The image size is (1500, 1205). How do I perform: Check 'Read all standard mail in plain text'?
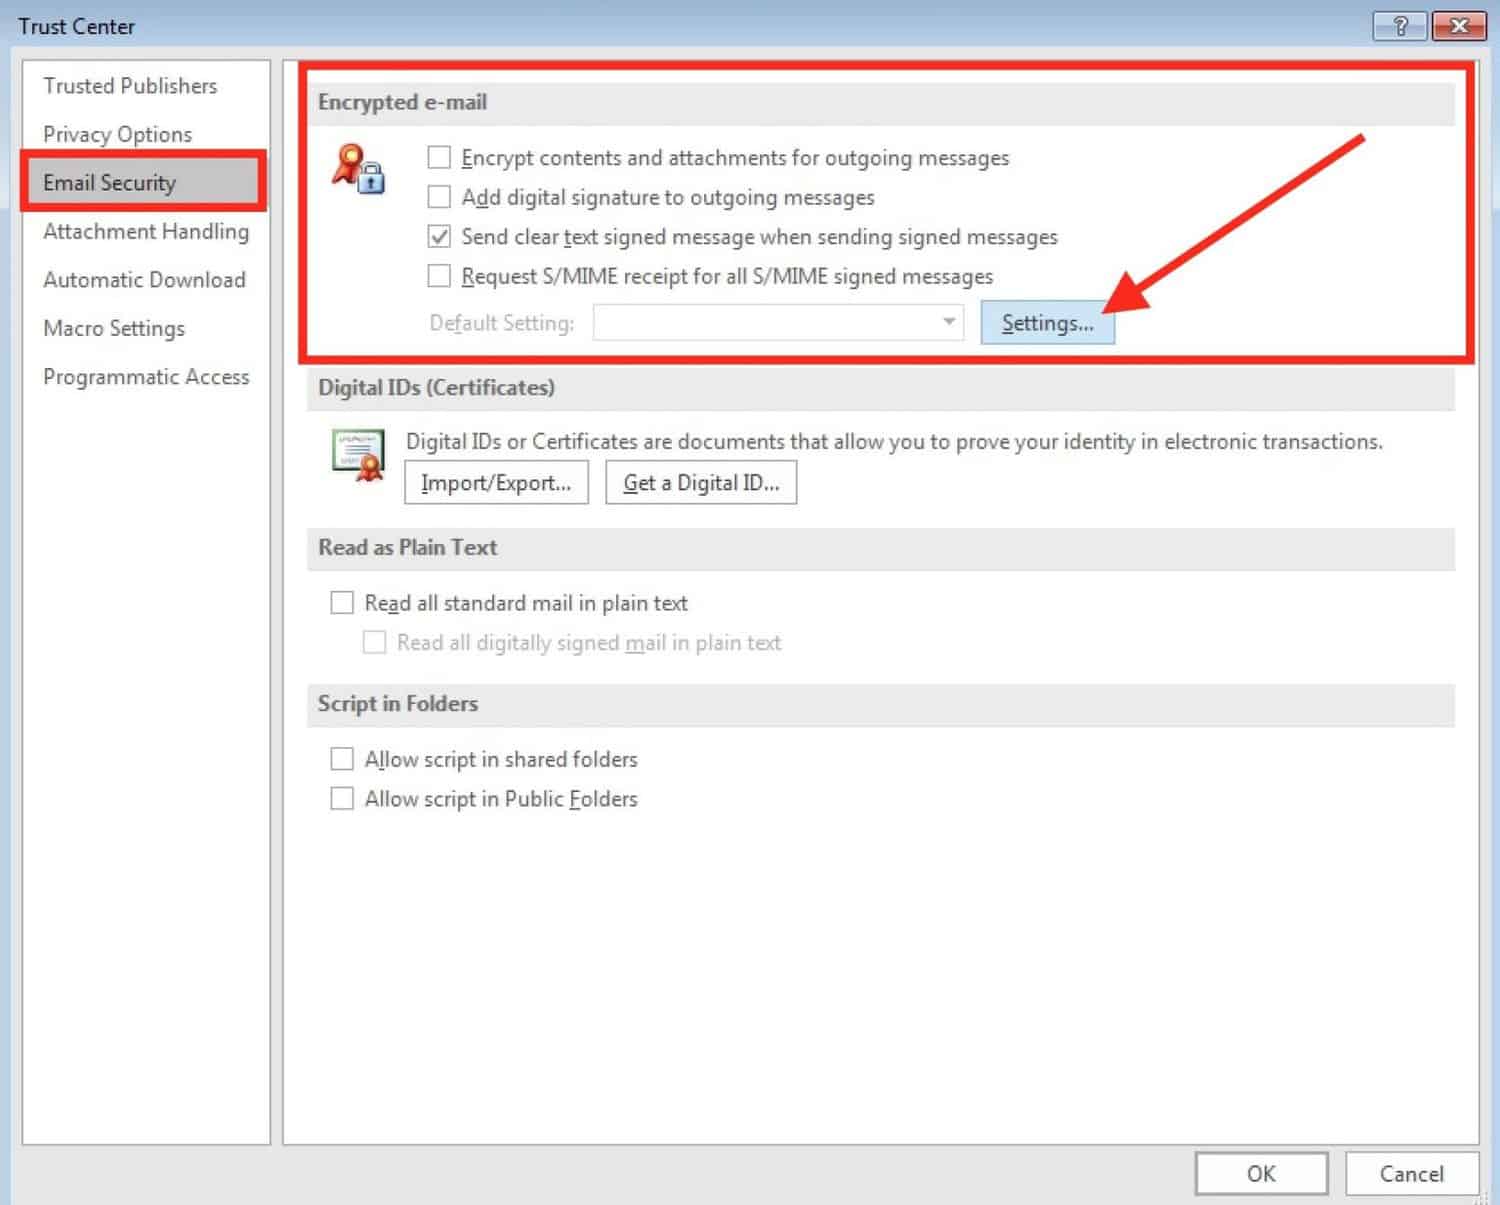click(341, 602)
